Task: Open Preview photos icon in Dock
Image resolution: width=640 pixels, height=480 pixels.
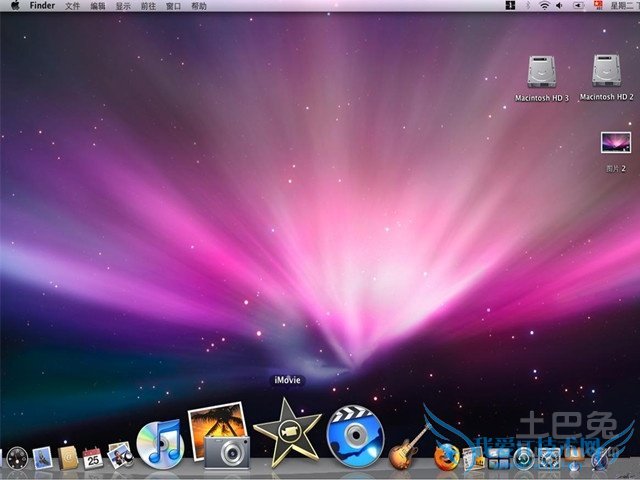Action: pos(119,455)
